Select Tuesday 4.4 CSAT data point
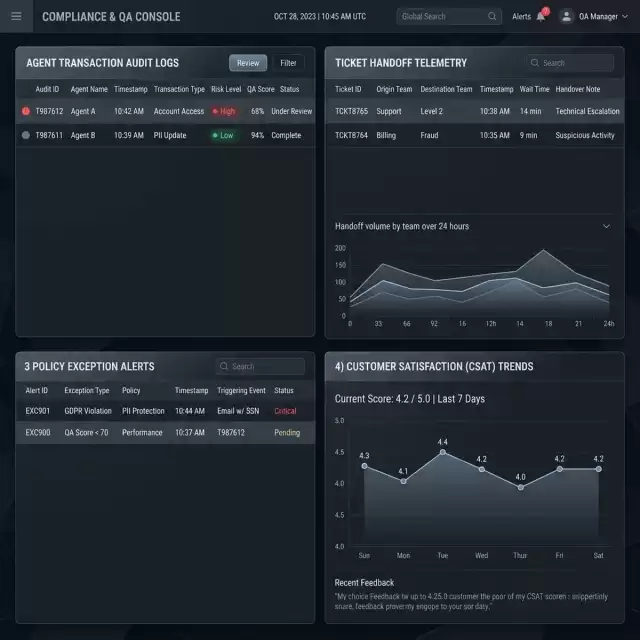640x640 pixels. (443, 452)
